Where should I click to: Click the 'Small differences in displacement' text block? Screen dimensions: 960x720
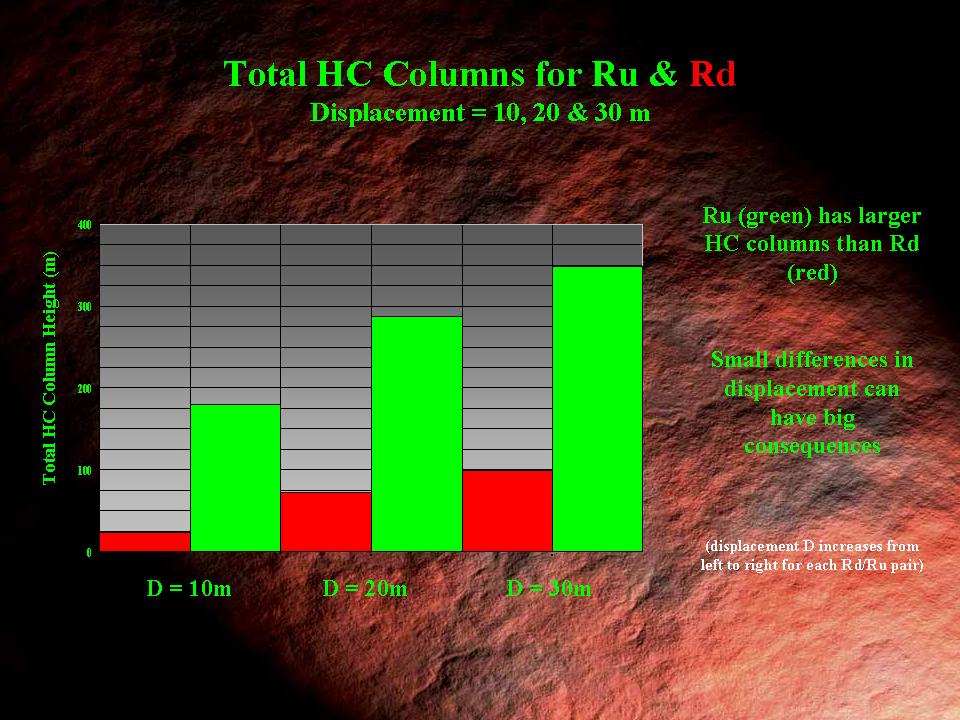pyautogui.click(x=811, y=402)
